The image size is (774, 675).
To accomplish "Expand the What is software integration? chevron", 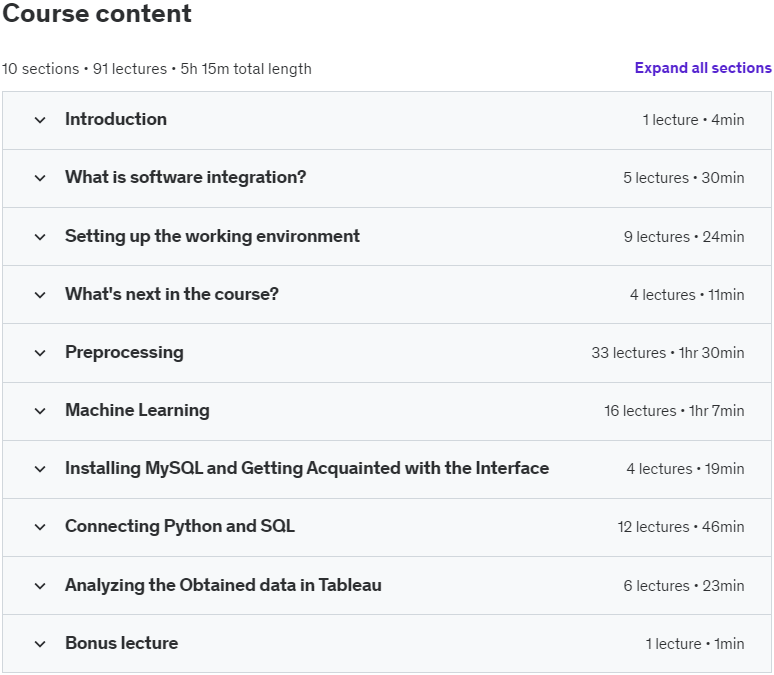I will tap(40, 178).
